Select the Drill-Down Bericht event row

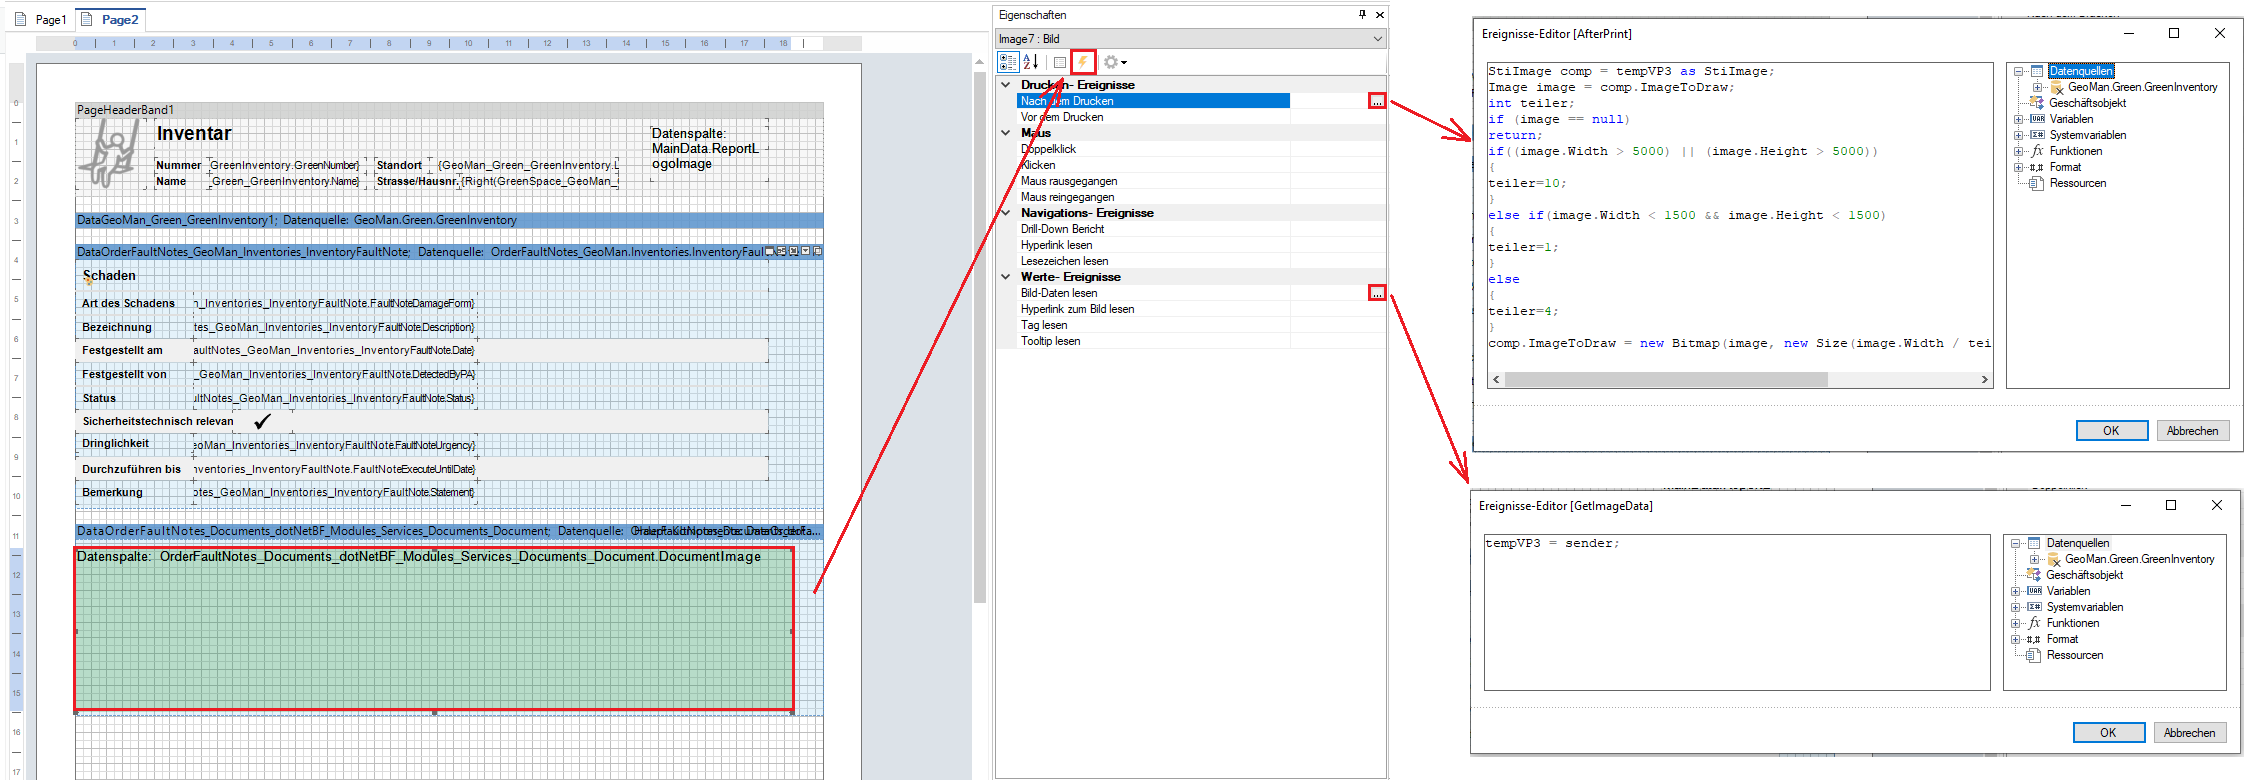coord(1201,229)
